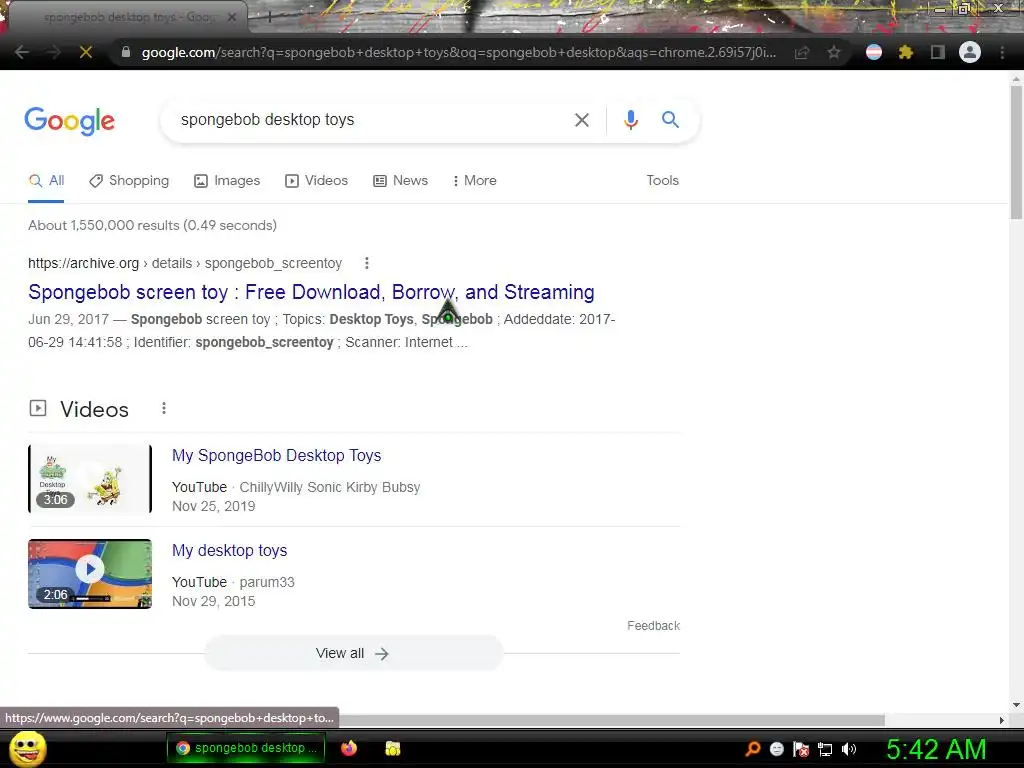Switch to the Images tab
This screenshot has height=768, width=1024.
(227, 181)
